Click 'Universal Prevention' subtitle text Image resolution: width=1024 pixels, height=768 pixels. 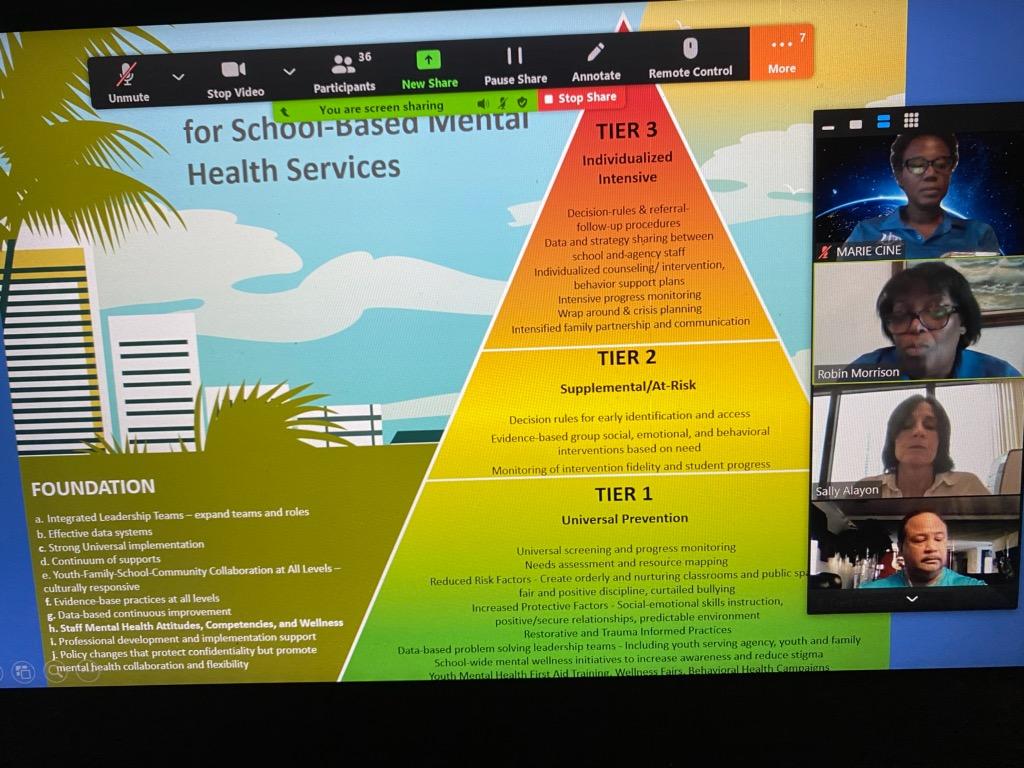(x=625, y=519)
